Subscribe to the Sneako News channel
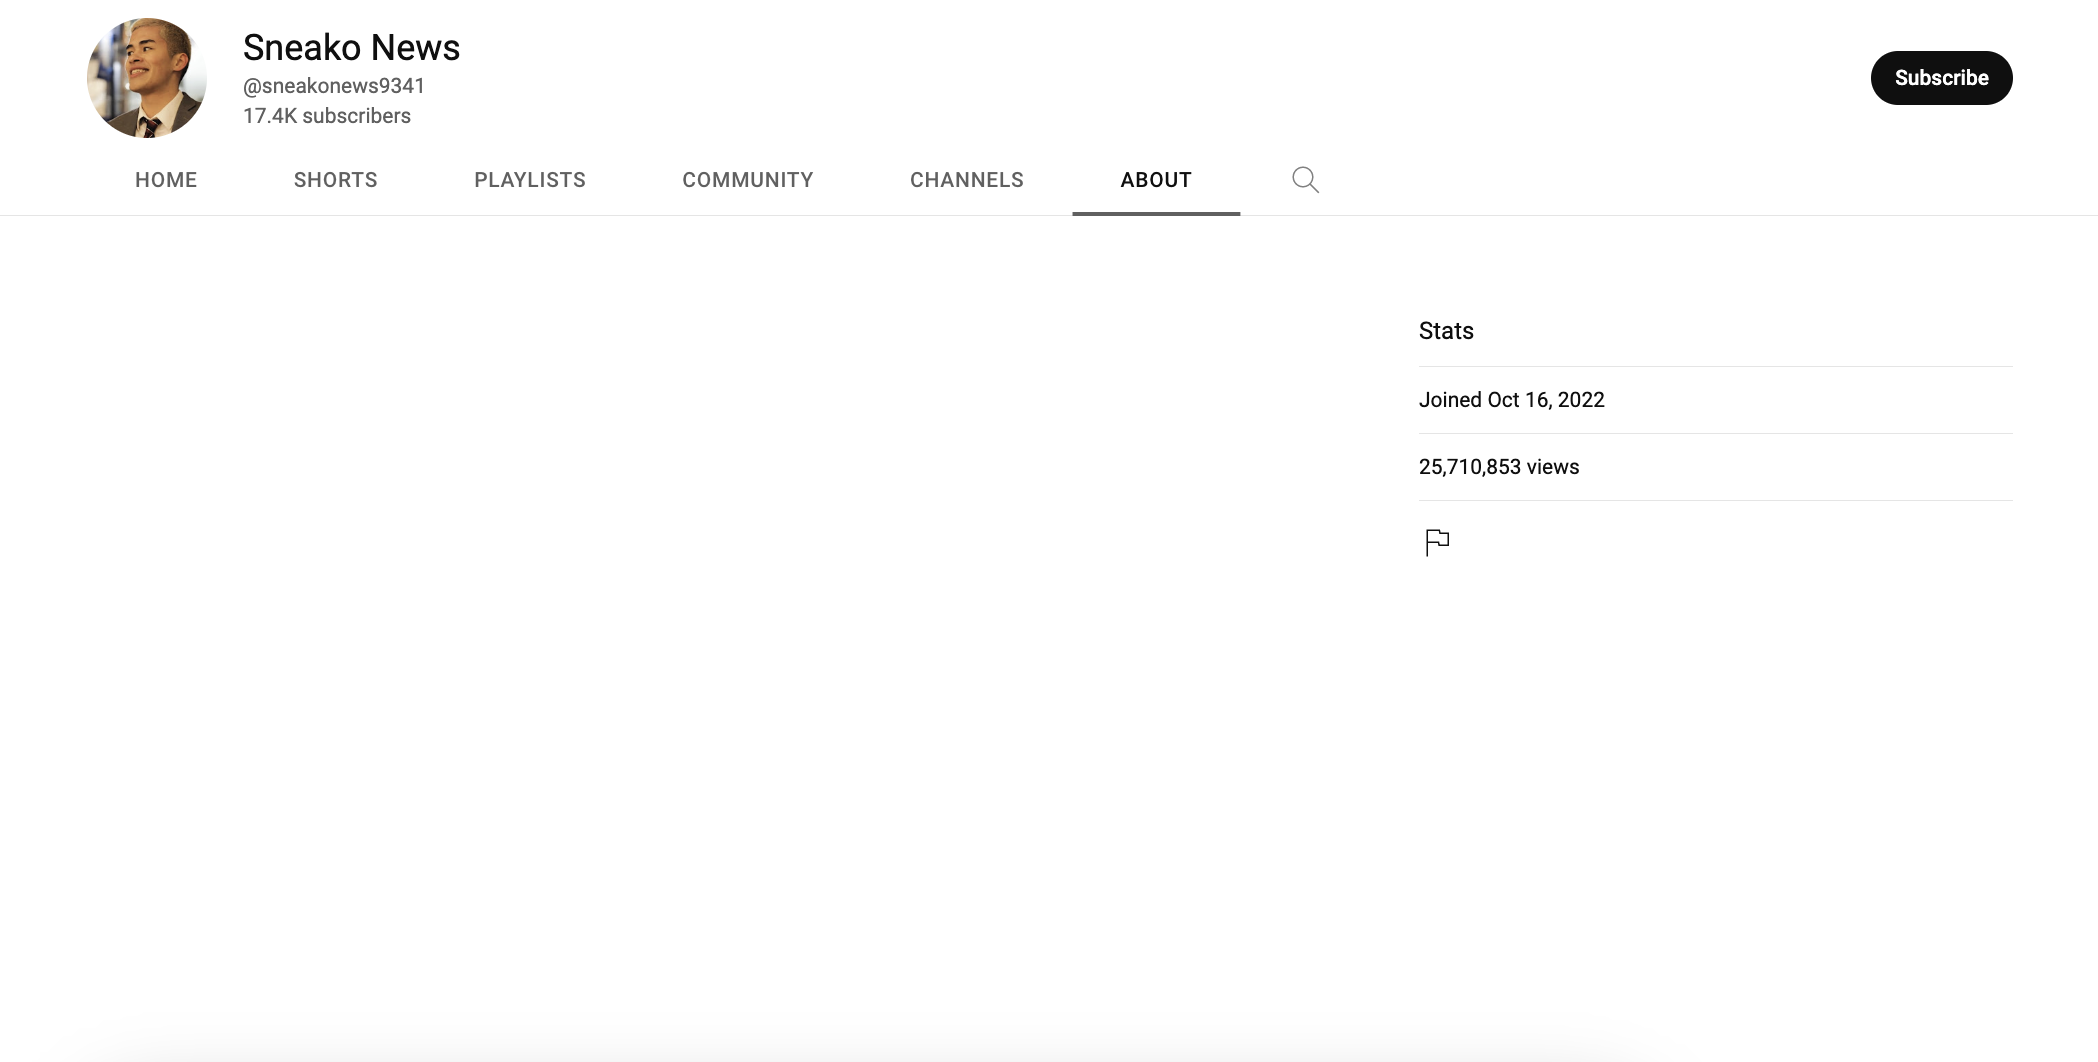Image resolution: width=2098 pixels, height=1062 pixels. coord(1940,78)
